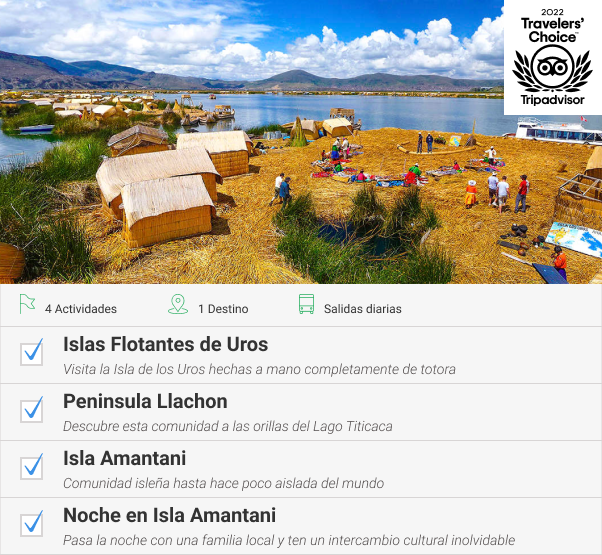The height and width of the screenshot is (555, 602).
Task: Click the Lago Titicaca description text
Action: coord(228,426)
